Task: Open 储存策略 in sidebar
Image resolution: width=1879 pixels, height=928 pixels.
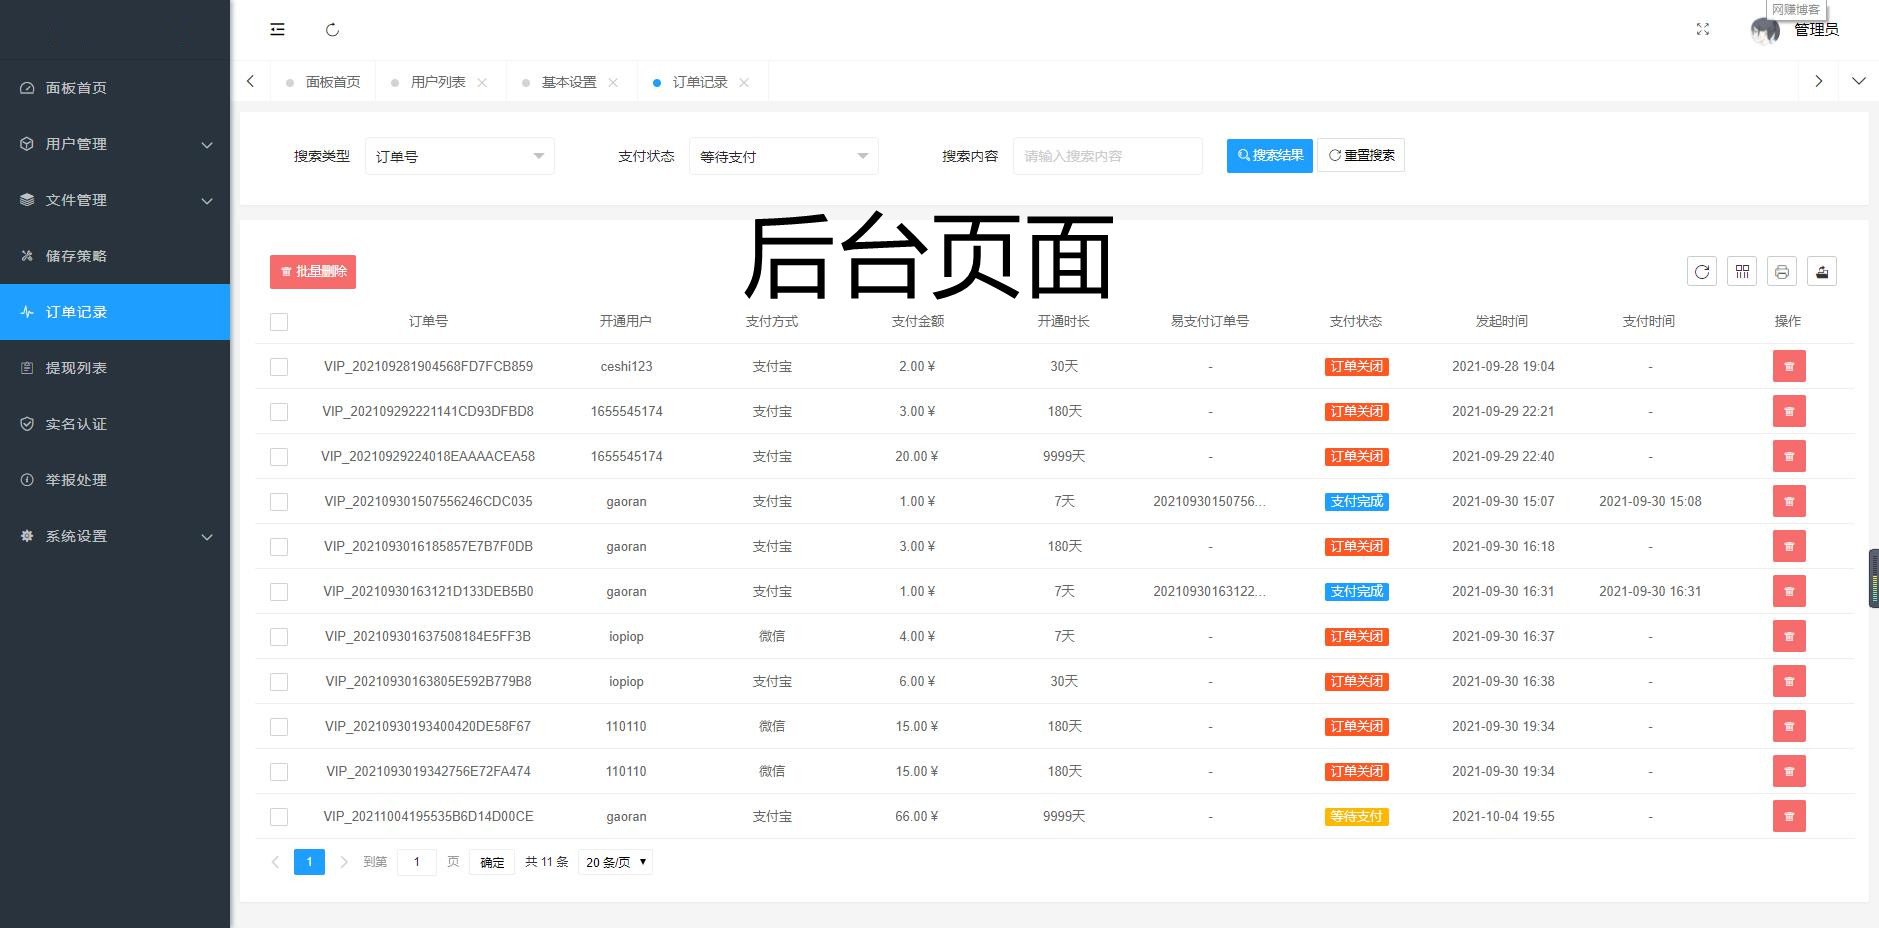Action: click(x=115, y=256)
